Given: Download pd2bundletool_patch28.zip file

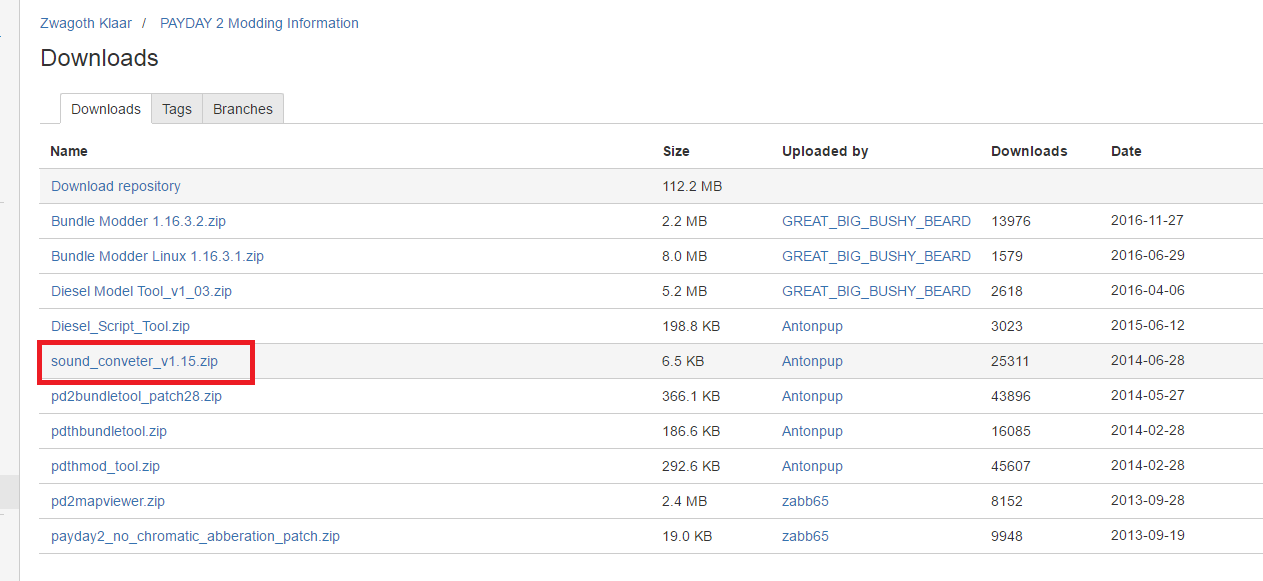Looking at the screenshot, I should pos(136,396).
